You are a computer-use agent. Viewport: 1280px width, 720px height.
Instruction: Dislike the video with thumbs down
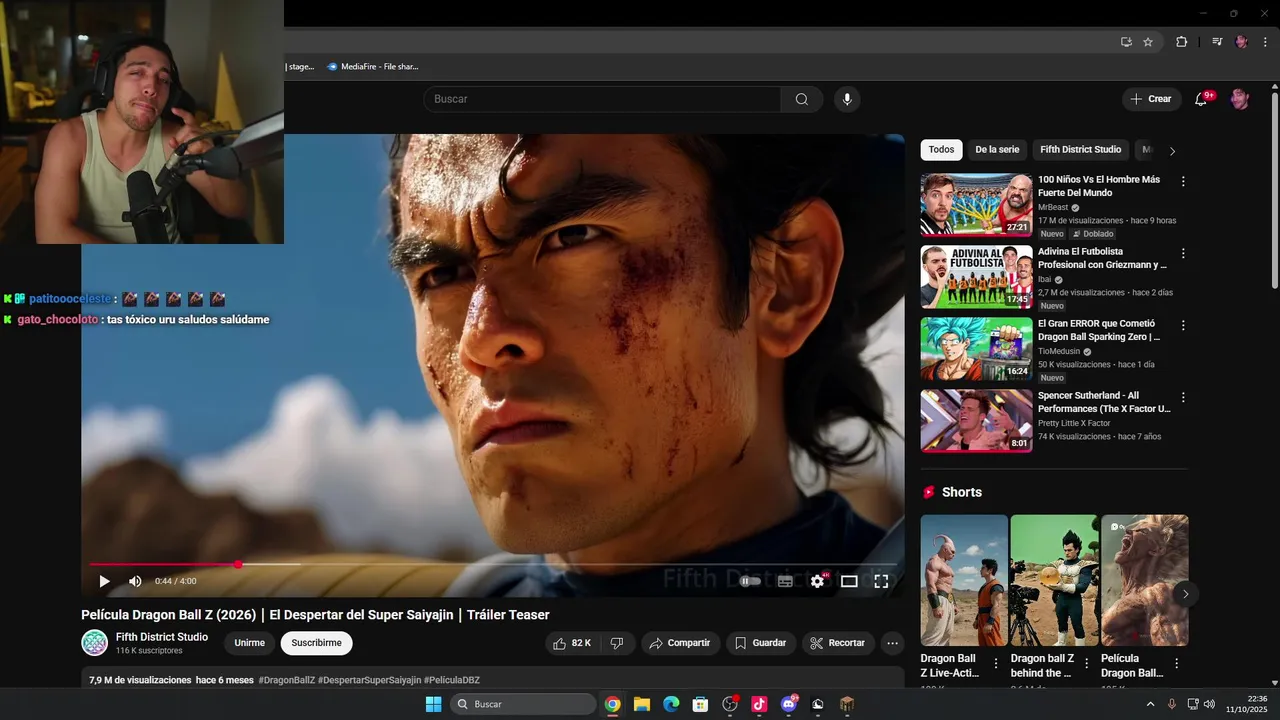pos(617,643)
